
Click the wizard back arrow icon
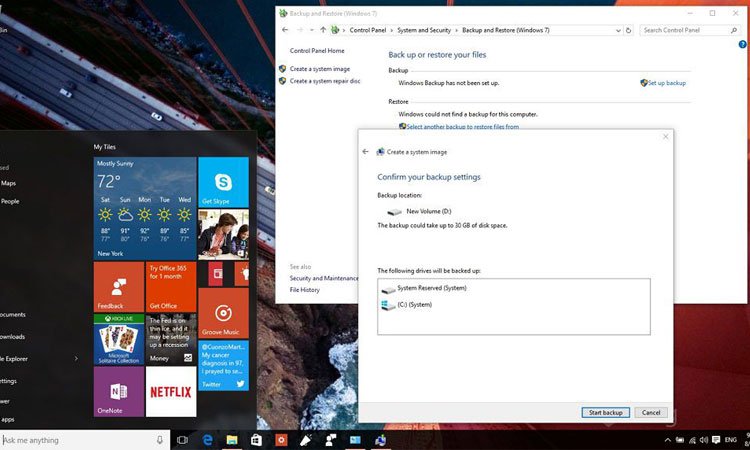366,152
